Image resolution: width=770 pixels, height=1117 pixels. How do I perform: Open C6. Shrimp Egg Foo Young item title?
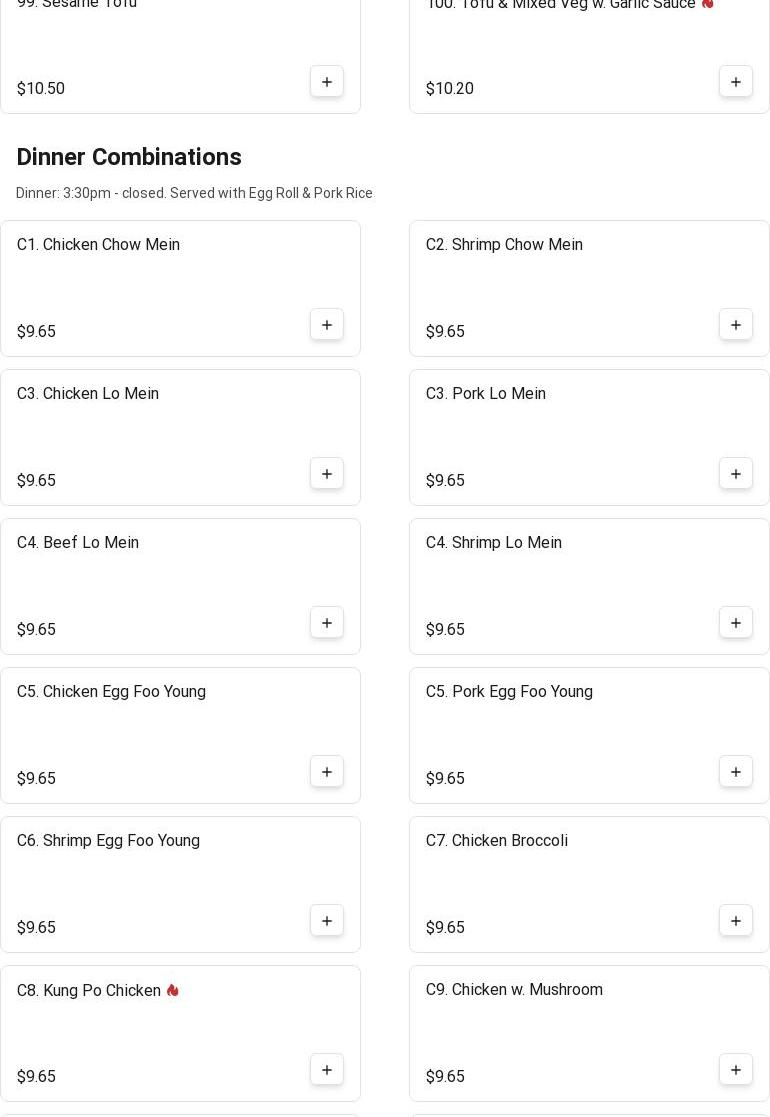click(108, 841)
